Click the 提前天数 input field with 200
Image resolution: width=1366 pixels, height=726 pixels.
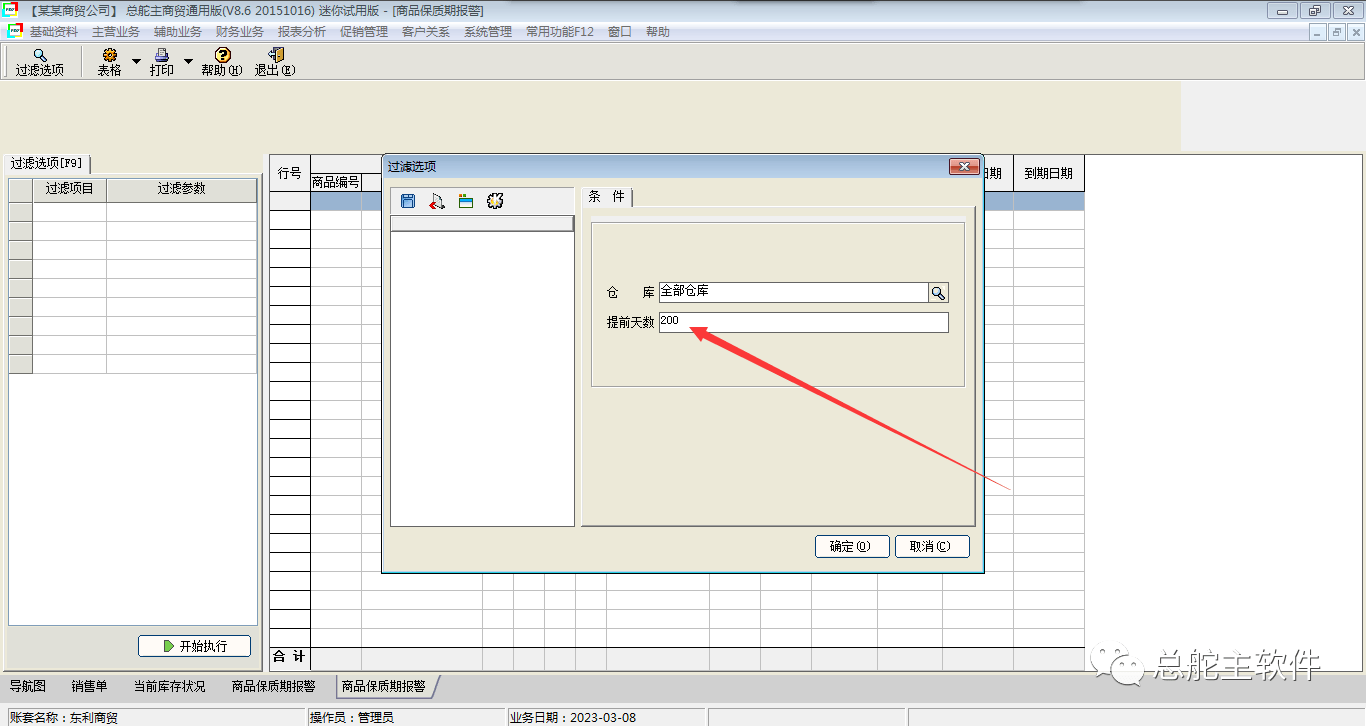(x=803, y=322)
